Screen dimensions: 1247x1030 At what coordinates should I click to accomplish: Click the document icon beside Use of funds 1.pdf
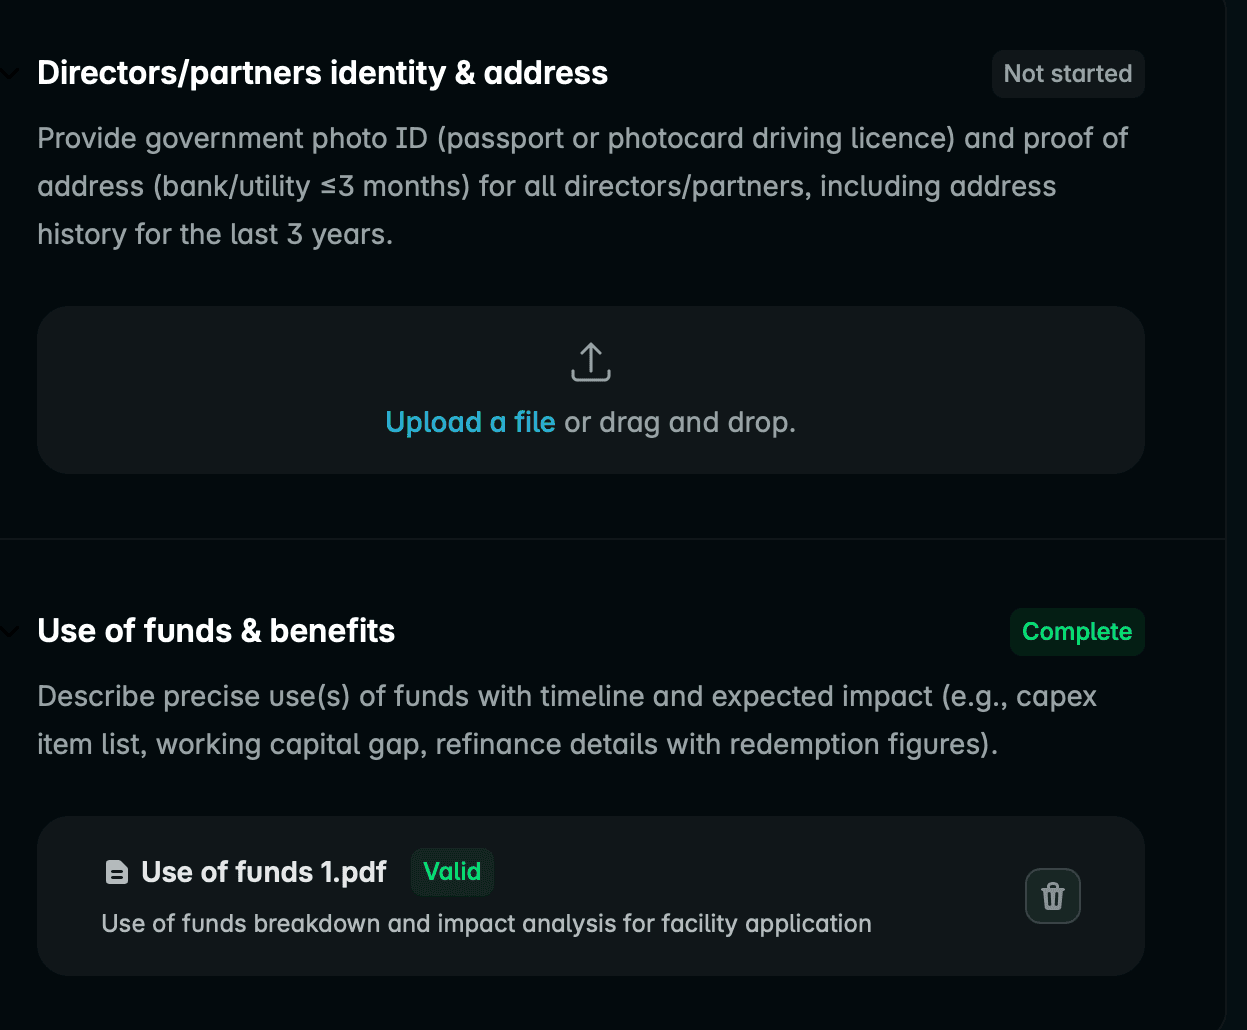(117, 873)
